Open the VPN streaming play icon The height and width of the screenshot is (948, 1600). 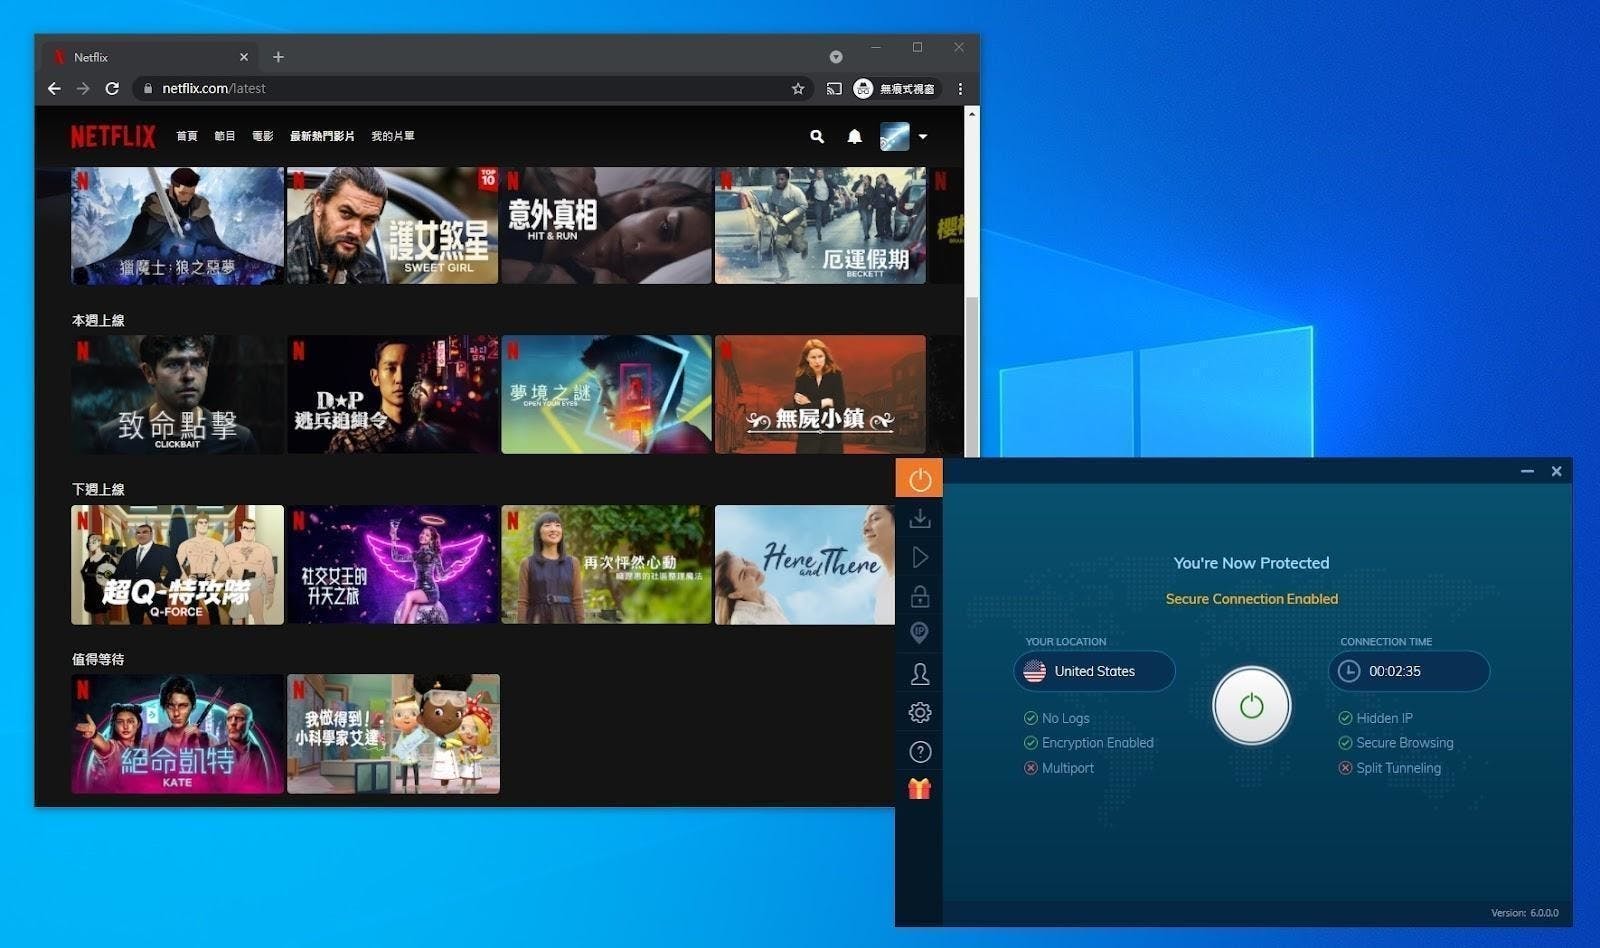coord(920,557)
